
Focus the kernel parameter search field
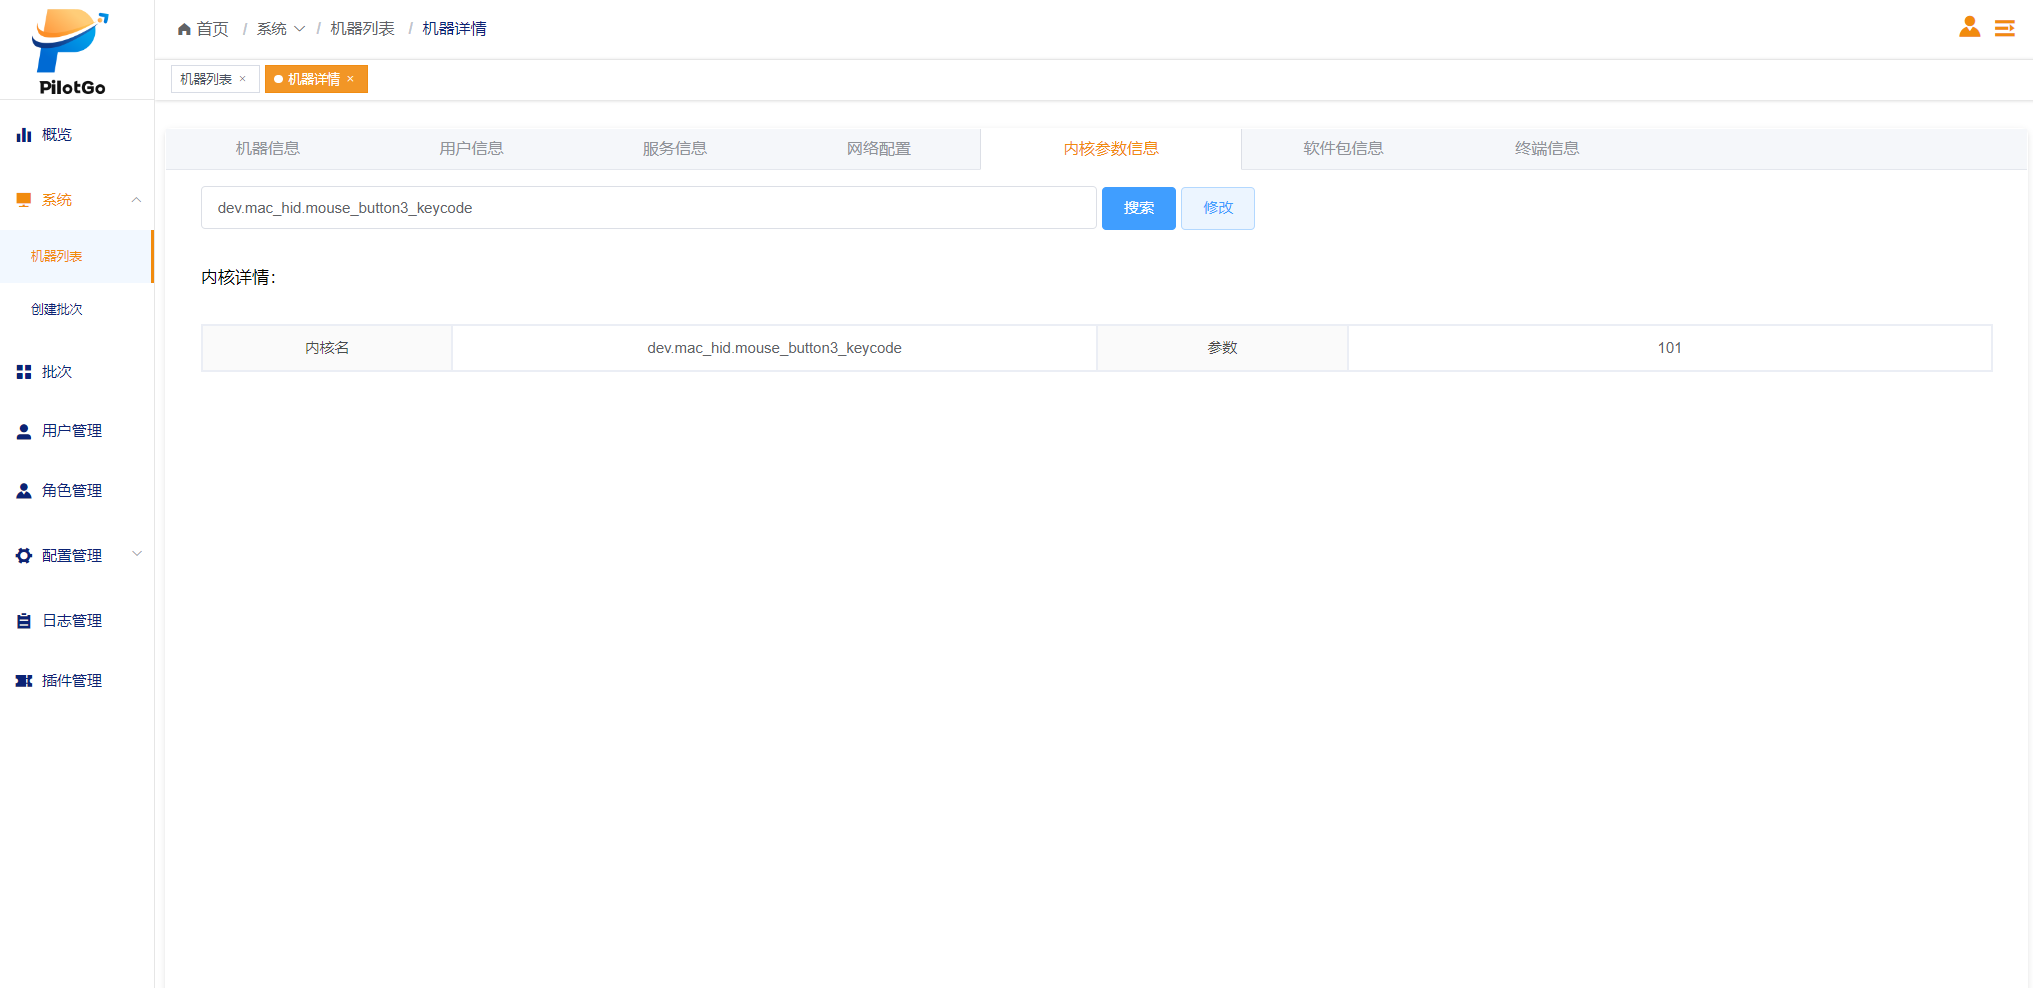coord(648,208)
